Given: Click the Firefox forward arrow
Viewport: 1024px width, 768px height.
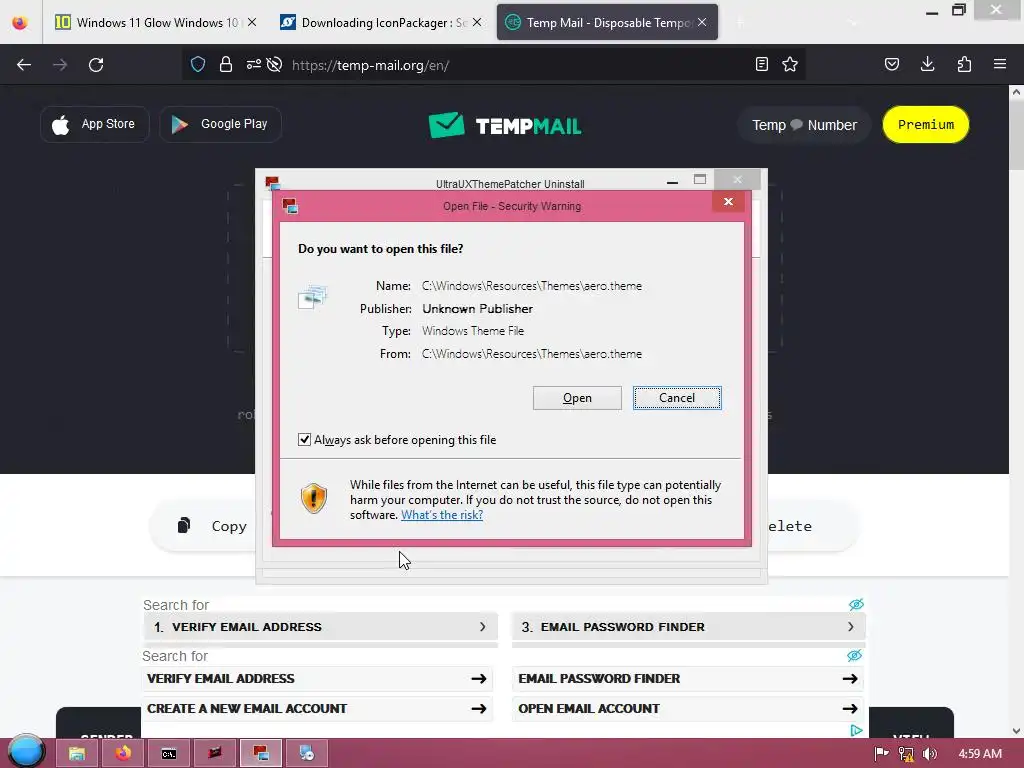Looking at the screenshot, I should point(60,65).
